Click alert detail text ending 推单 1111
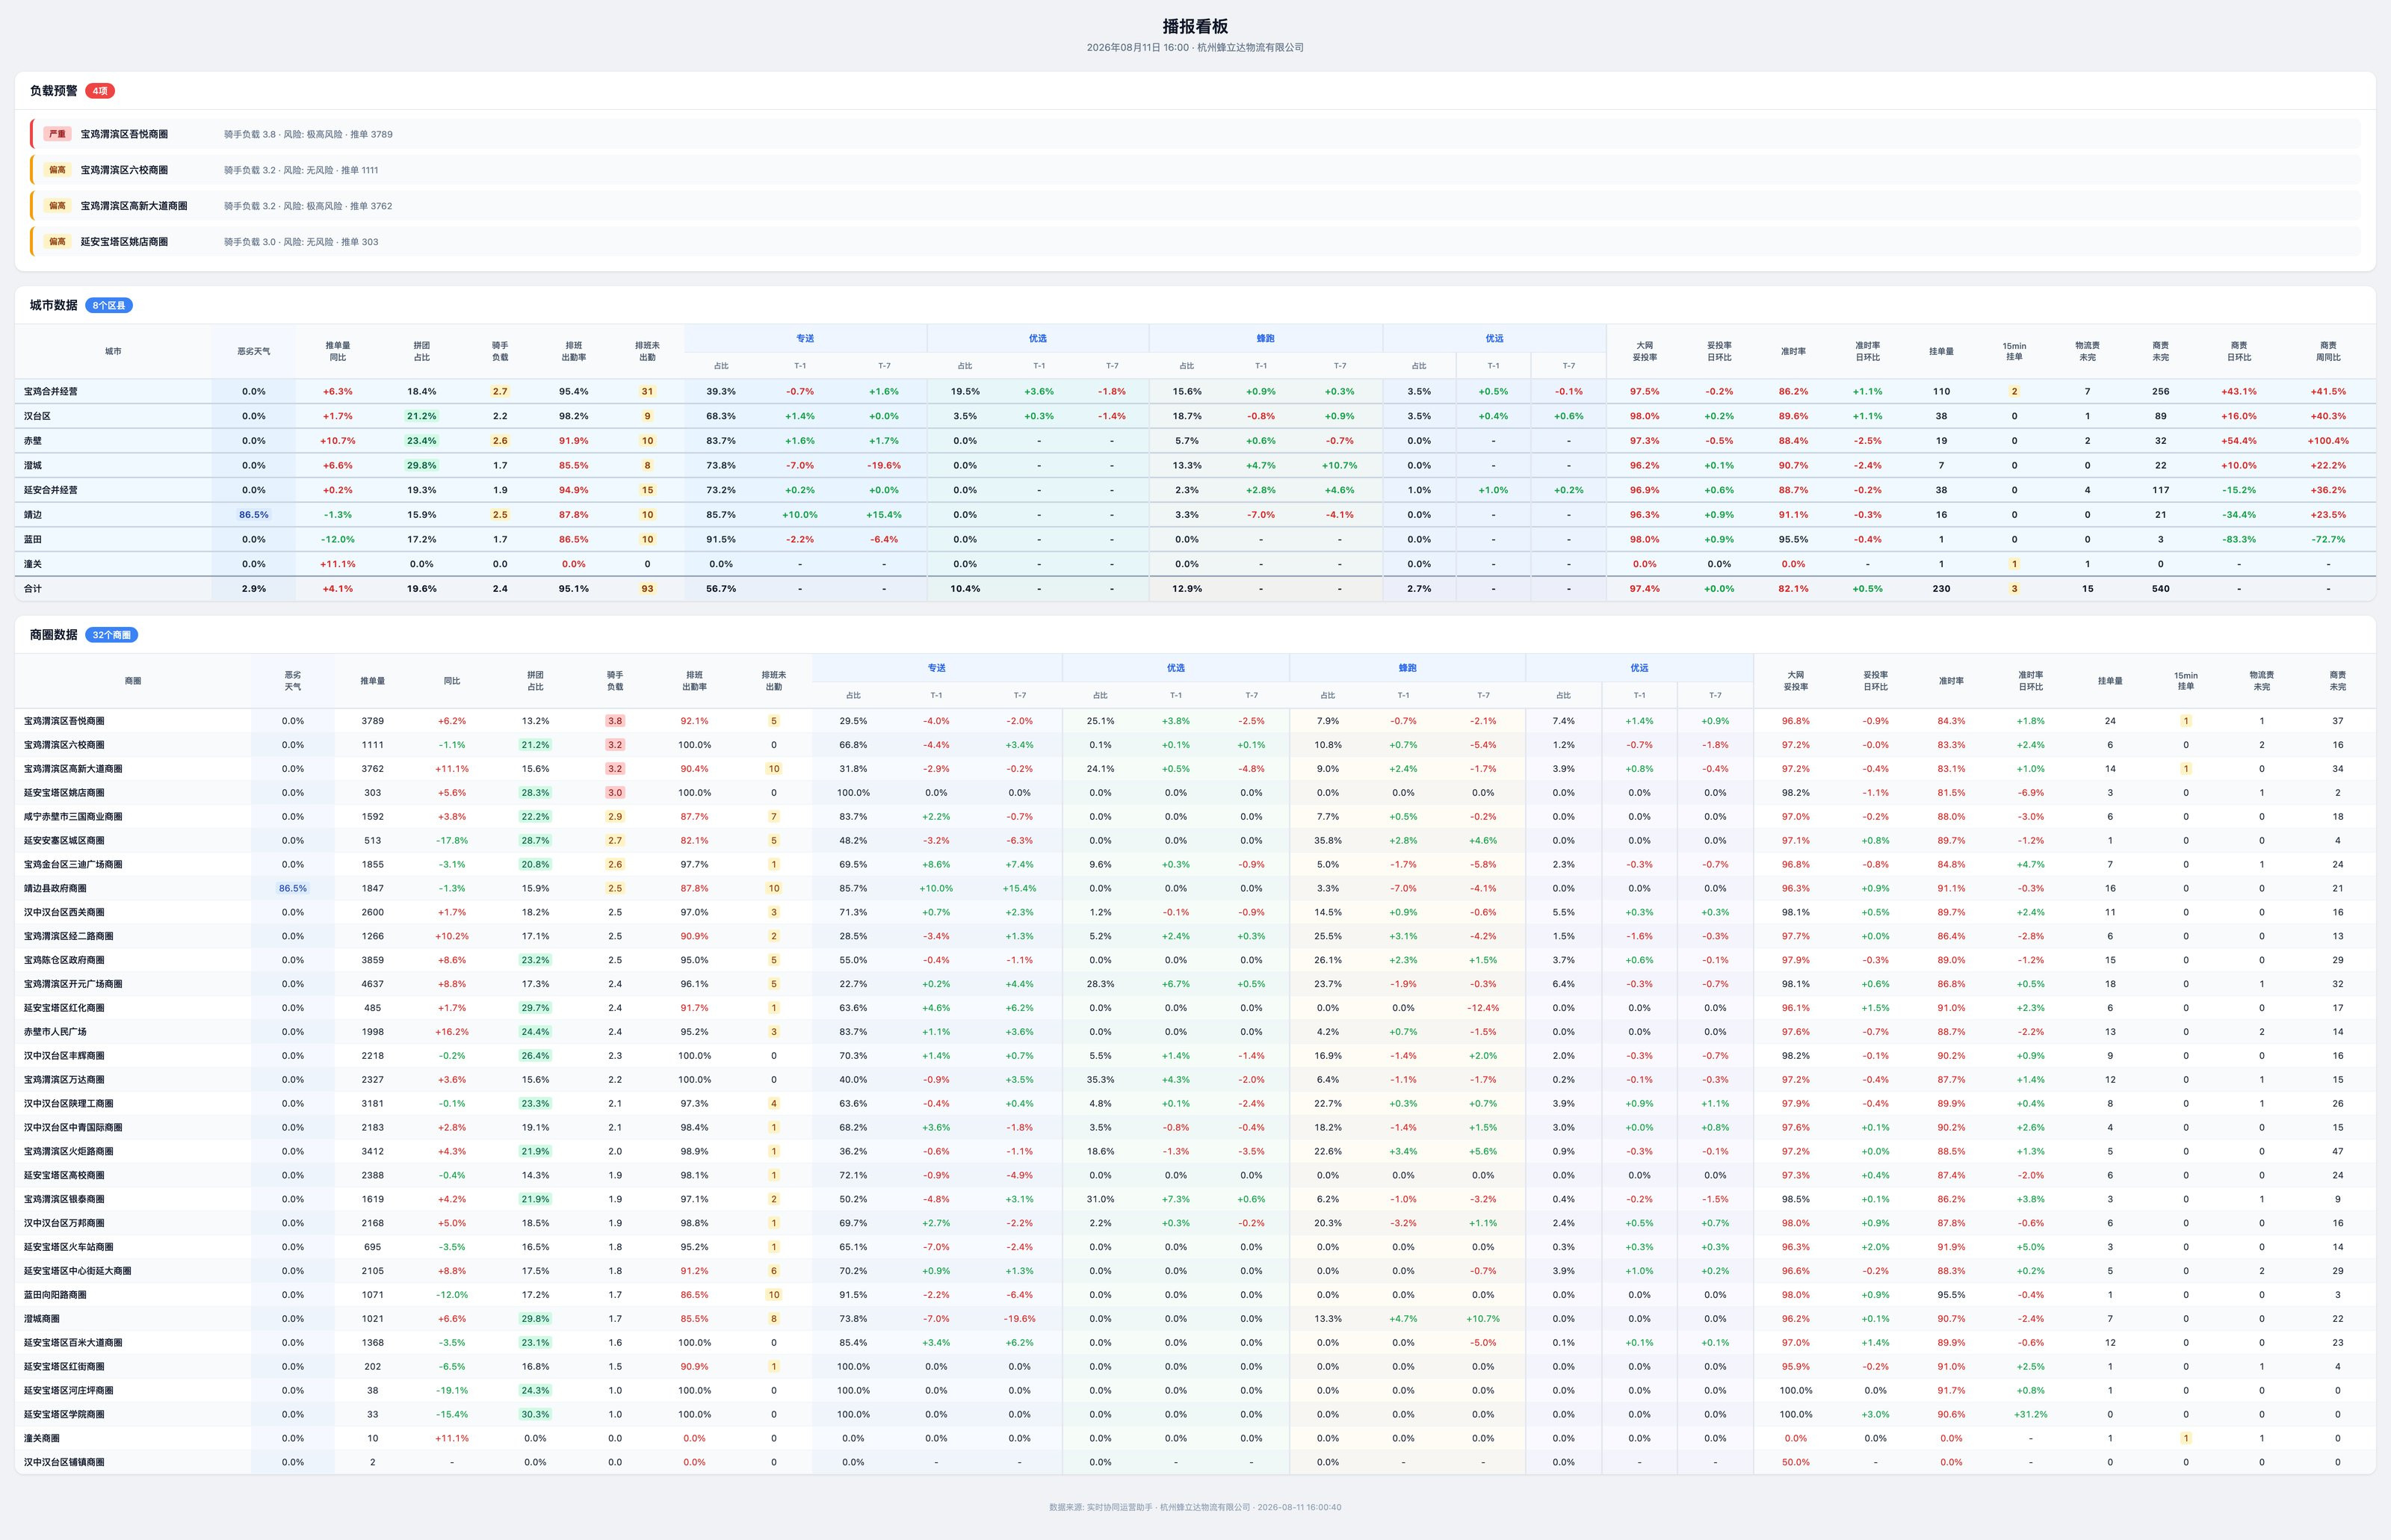This screenshot has width=2391, height=1540. [301, 170]
